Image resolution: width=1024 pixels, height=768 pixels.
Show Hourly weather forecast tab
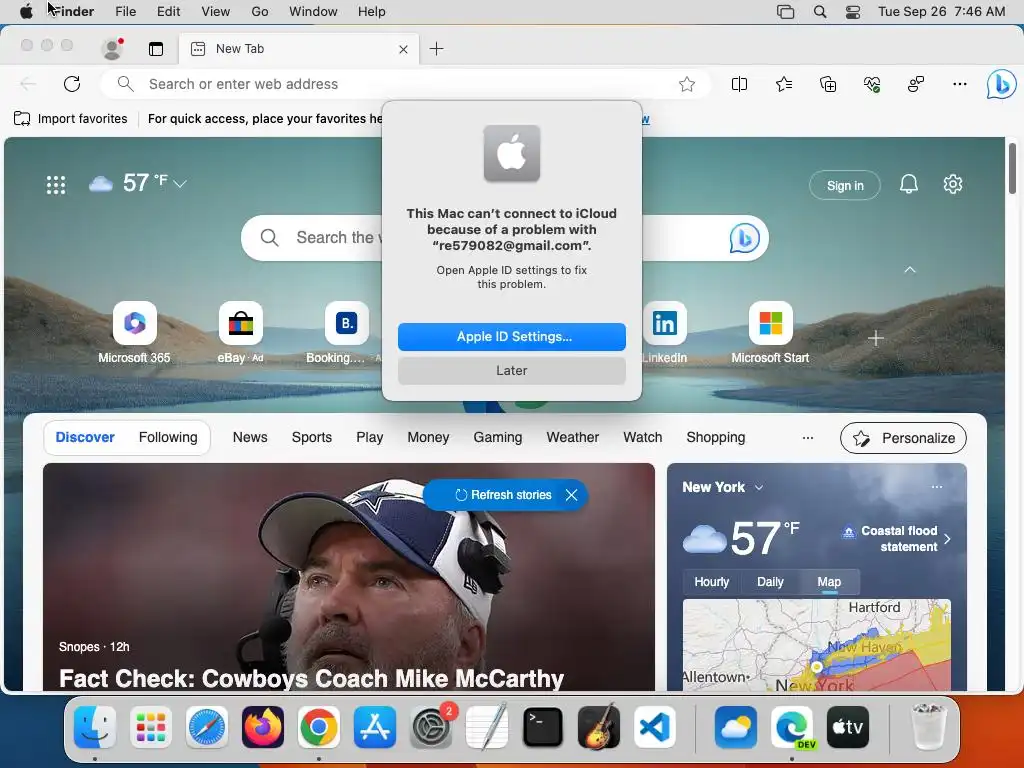pyautogui.click(x=711, y=582)
